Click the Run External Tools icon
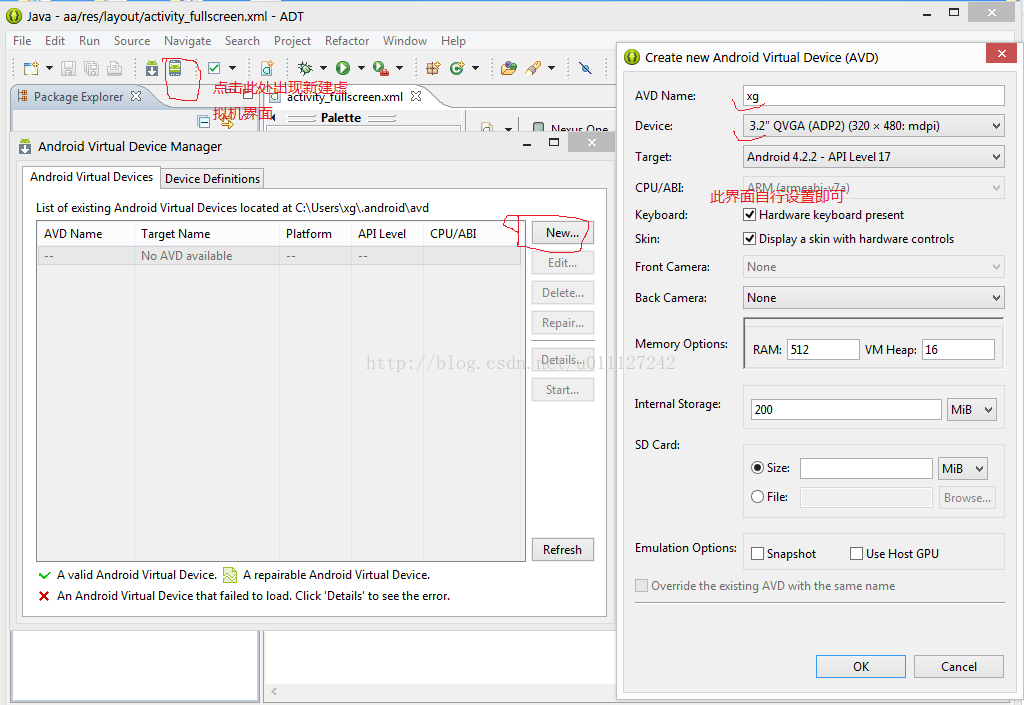The height and width of the screenshot is (705, 1024). [381, 68]
